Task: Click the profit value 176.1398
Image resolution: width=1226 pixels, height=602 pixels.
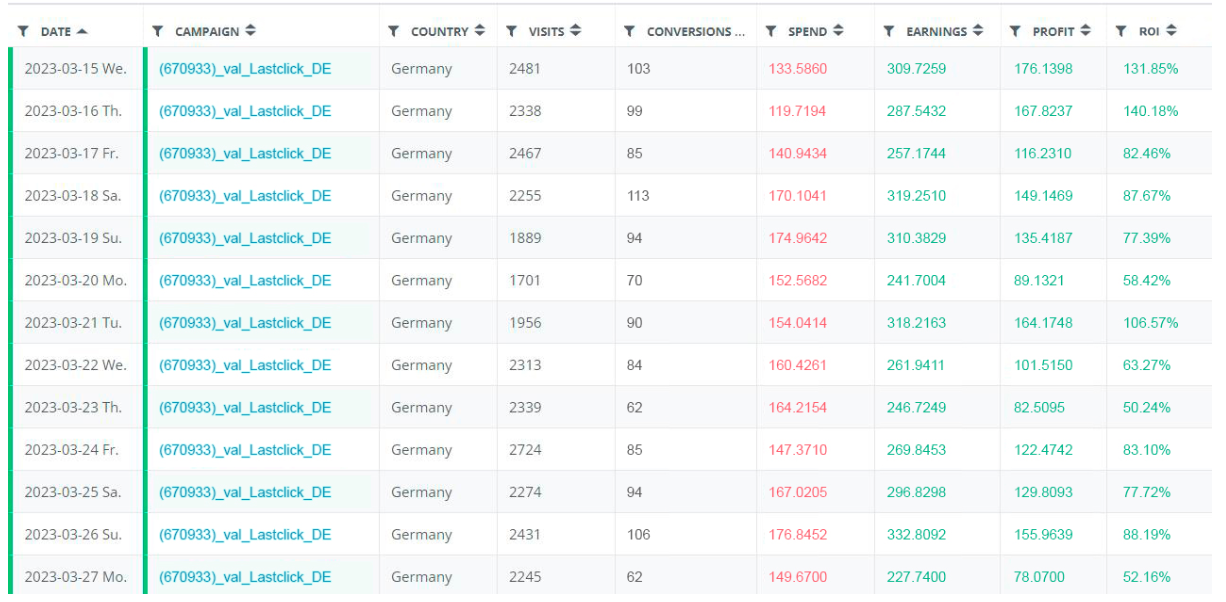Action: (1043, 69)
